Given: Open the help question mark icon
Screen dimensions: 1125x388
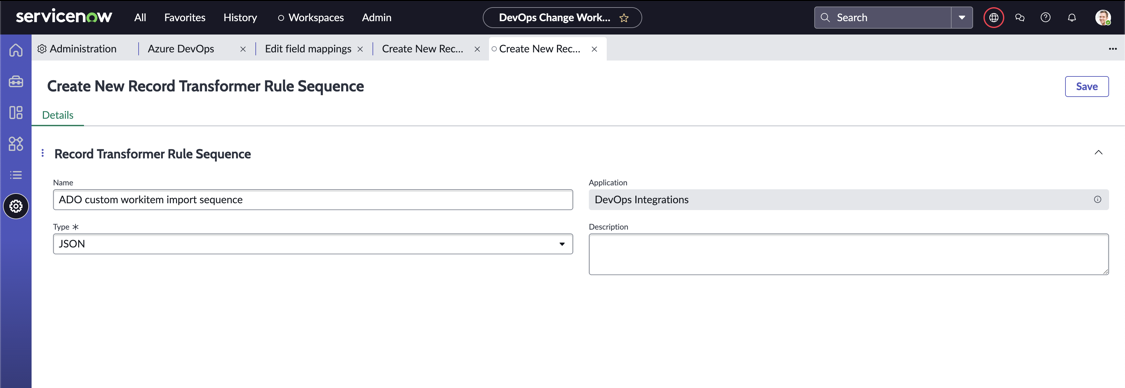Looking at the screenshot, I should (1045, 17).
